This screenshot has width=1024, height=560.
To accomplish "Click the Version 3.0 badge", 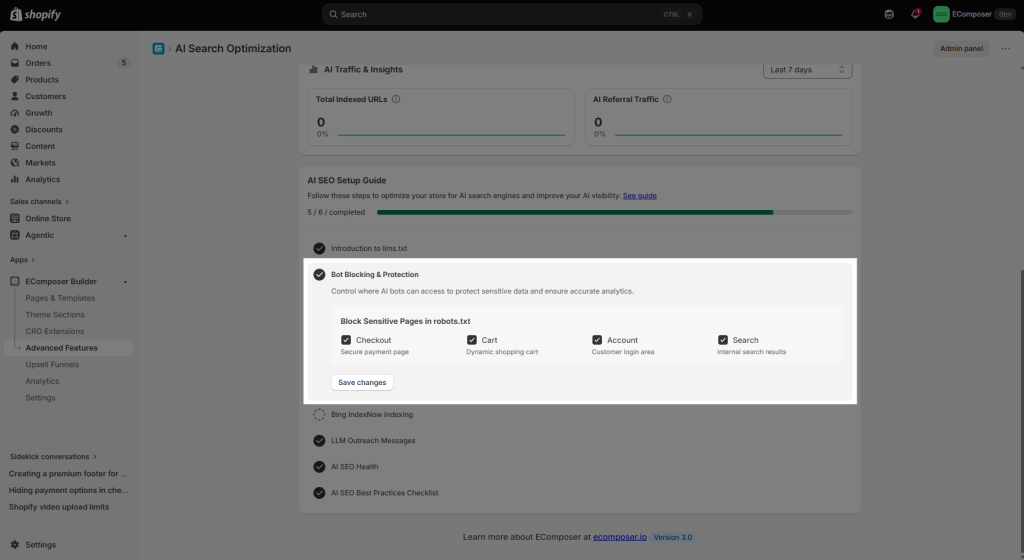I will click(x=673, y=537).
